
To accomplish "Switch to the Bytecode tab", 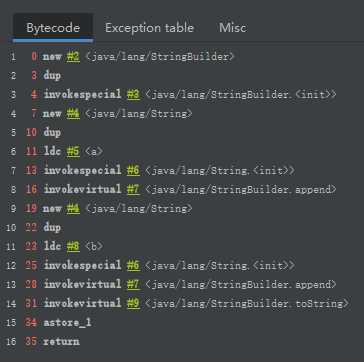I will tap(53, 28).
